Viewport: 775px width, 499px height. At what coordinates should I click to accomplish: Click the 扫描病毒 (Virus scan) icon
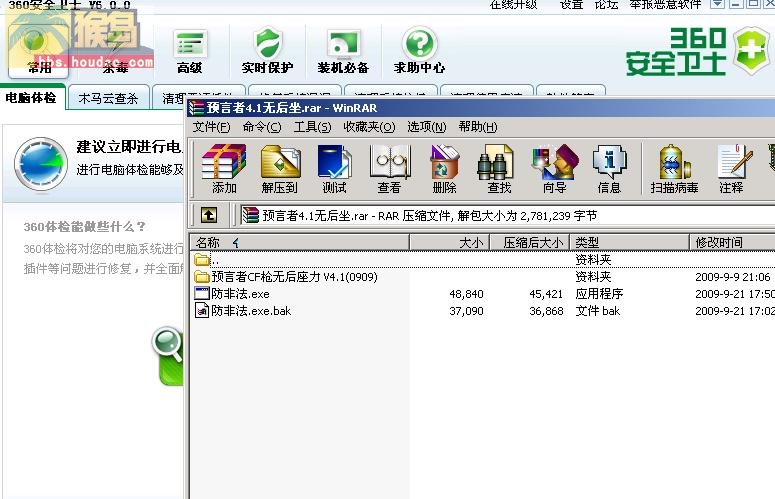674,162
